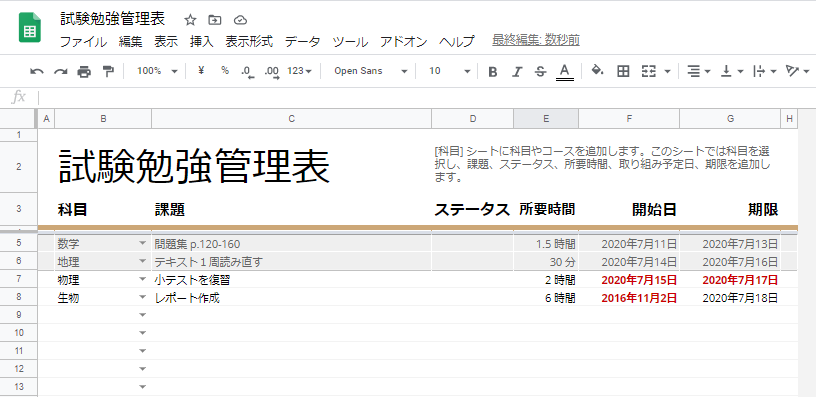Open the アドオン menu
This screenshot has height=397, width=816.
pos(403,42)
